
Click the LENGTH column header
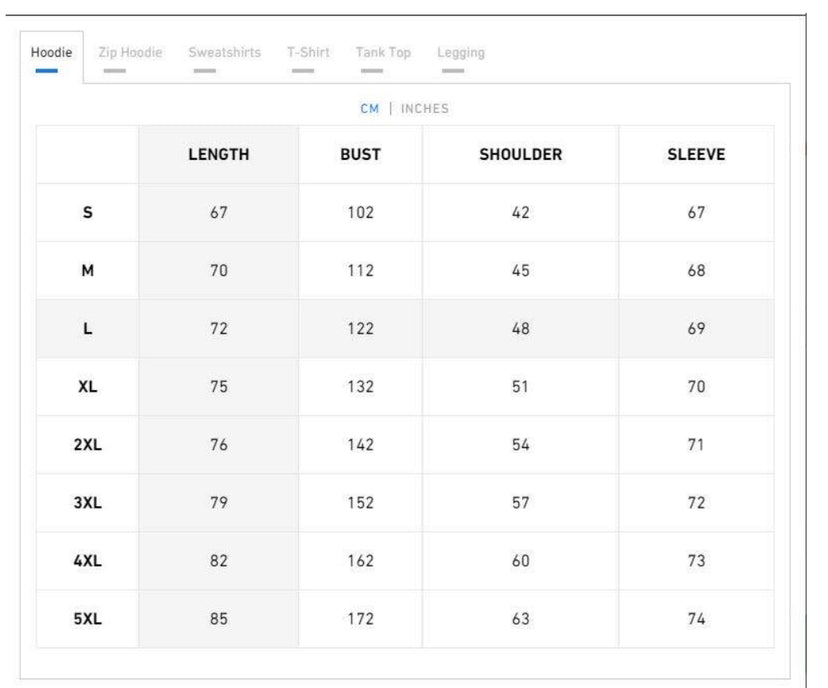click(x=218, y=155)
